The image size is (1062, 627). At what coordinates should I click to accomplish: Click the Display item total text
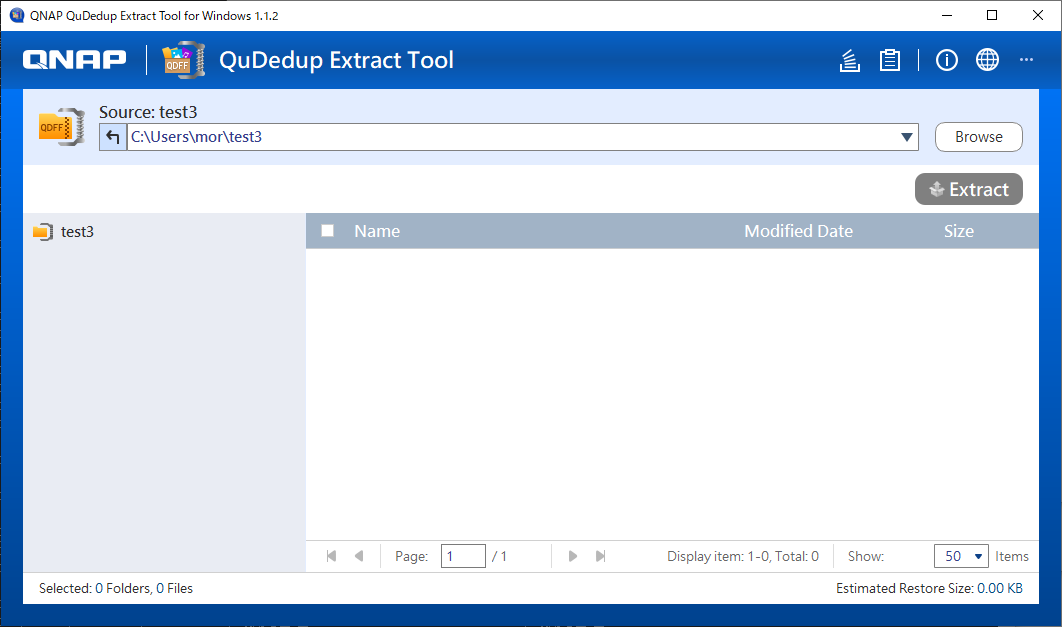tap(743, 556)
